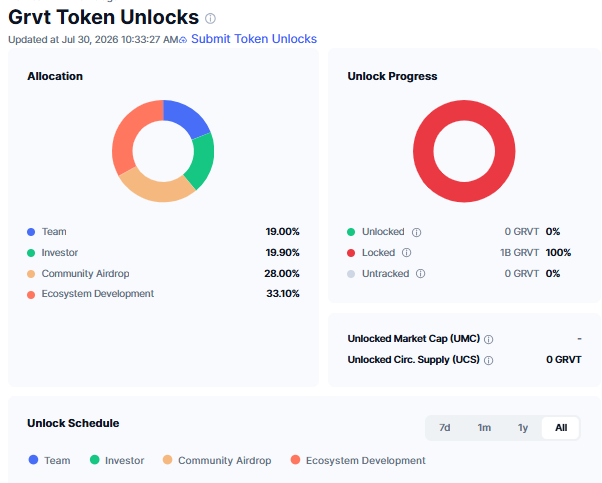
Task: Click the upload icon before Submit Token Unlocks
Action: tap(183, 40)
